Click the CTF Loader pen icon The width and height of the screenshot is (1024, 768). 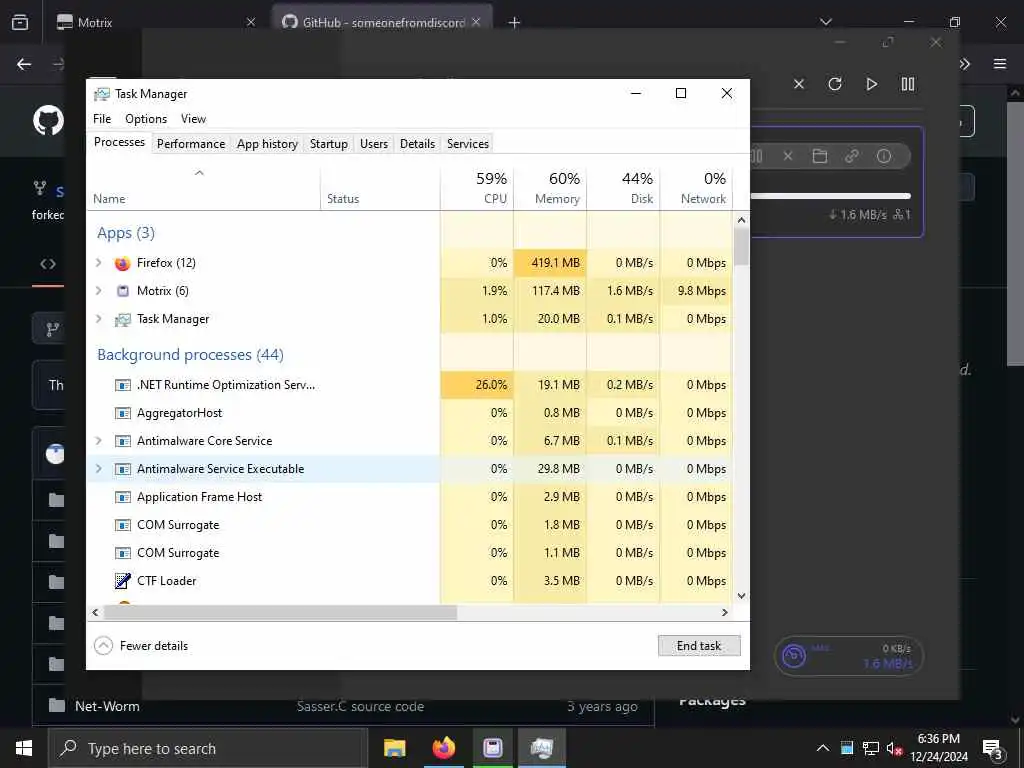click(x=122, y=581)
